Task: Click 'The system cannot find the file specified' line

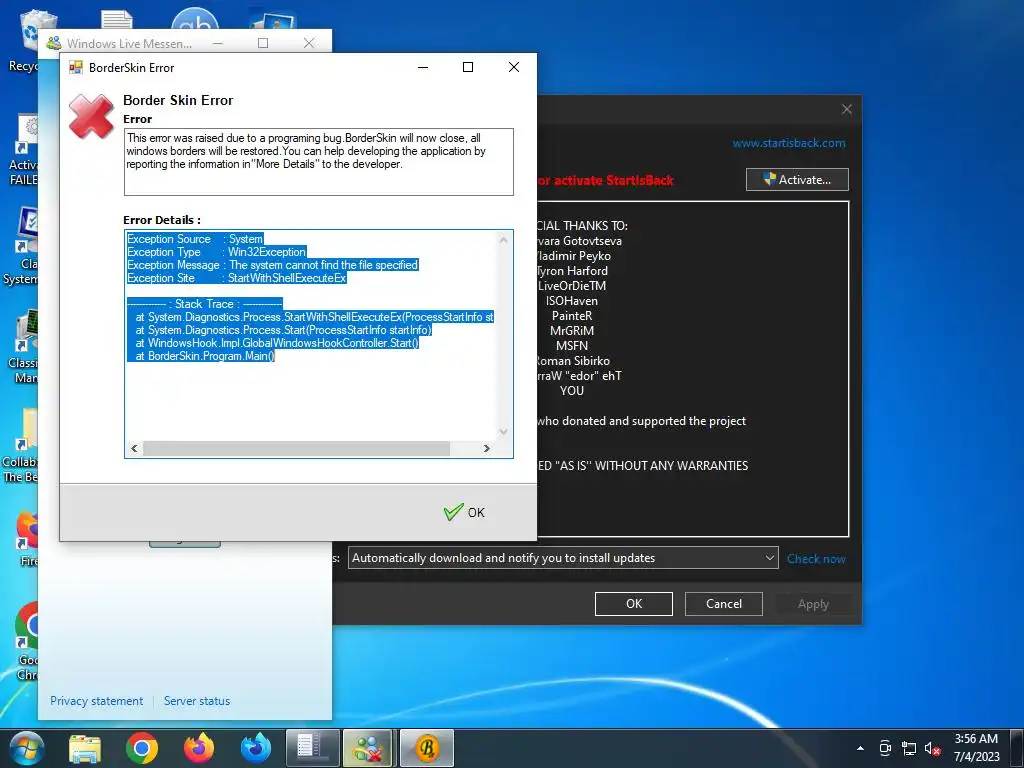Action: tap(272, 265)
